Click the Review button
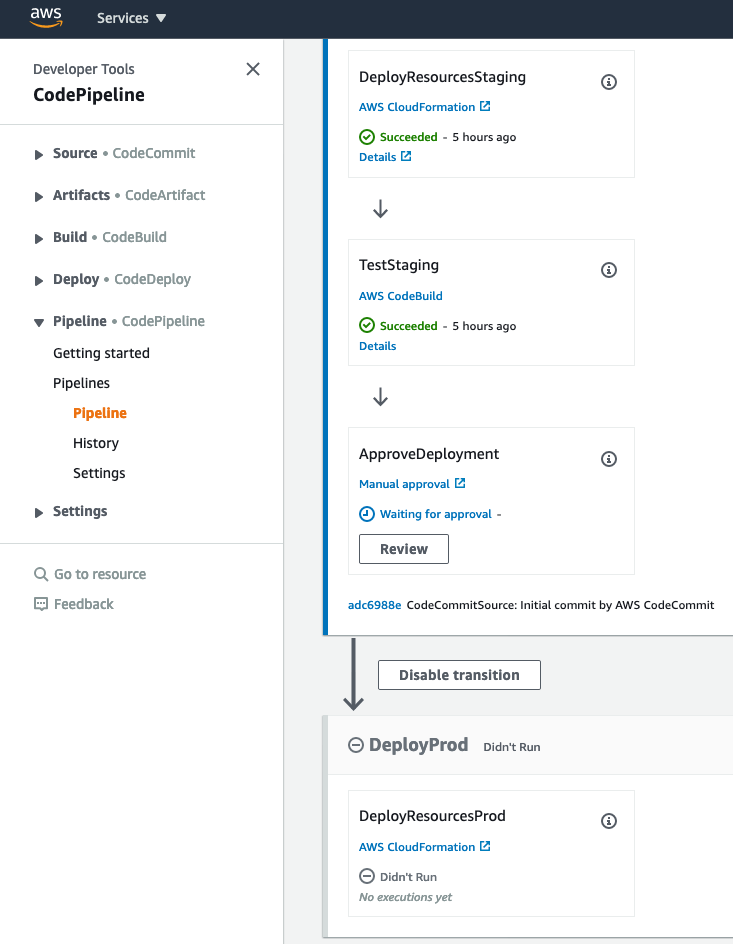This screenshot has width=733, height=944. coord(404,549)
